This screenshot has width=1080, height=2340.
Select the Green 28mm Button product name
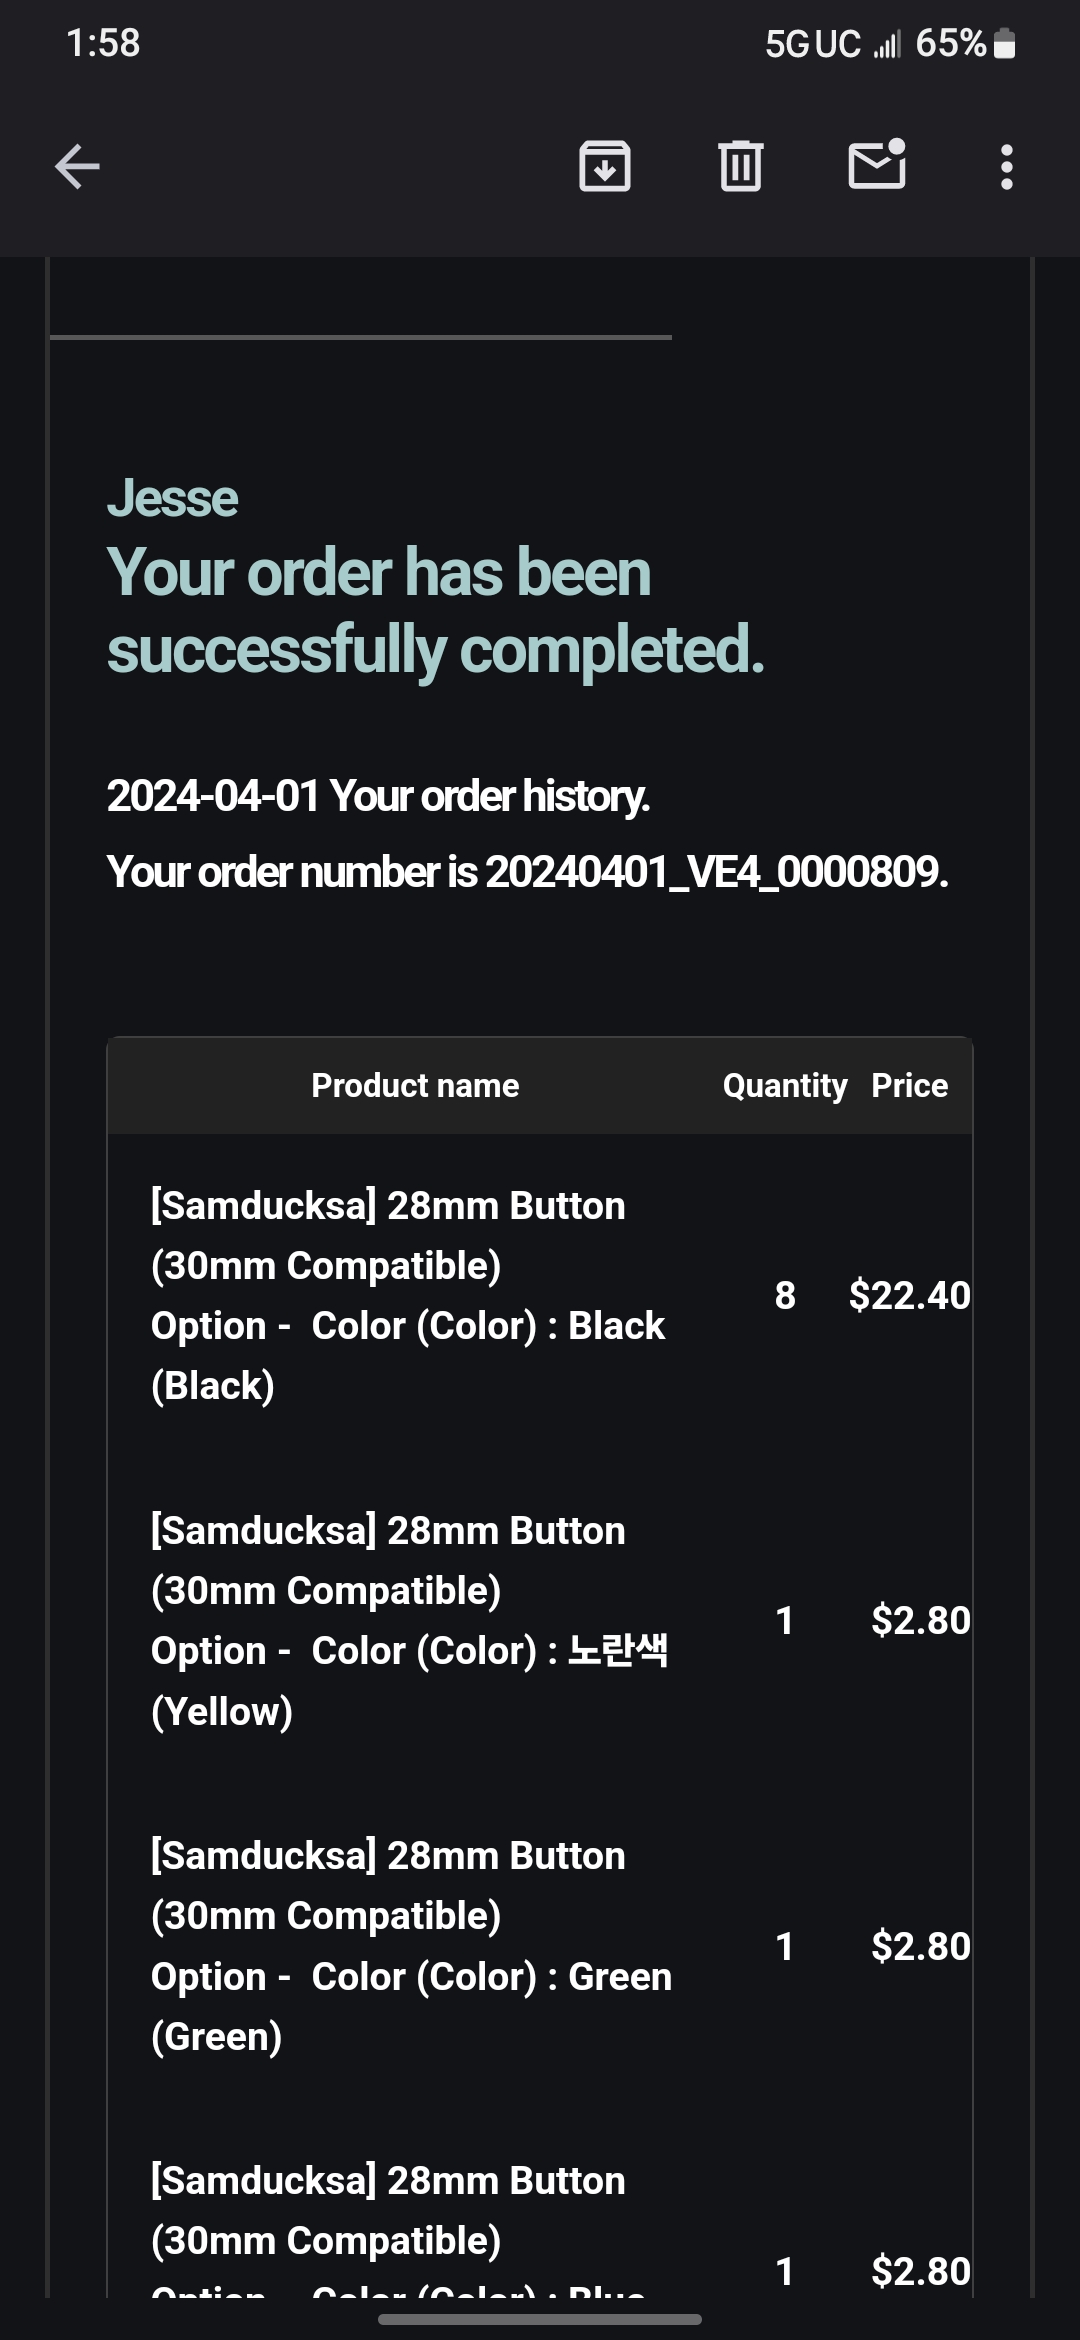click(x=410, y=1945)
